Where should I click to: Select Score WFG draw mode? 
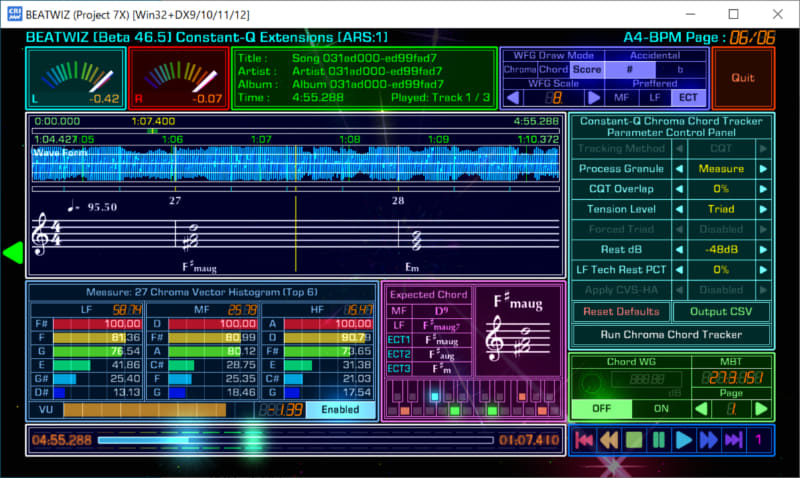coord(587,69)
